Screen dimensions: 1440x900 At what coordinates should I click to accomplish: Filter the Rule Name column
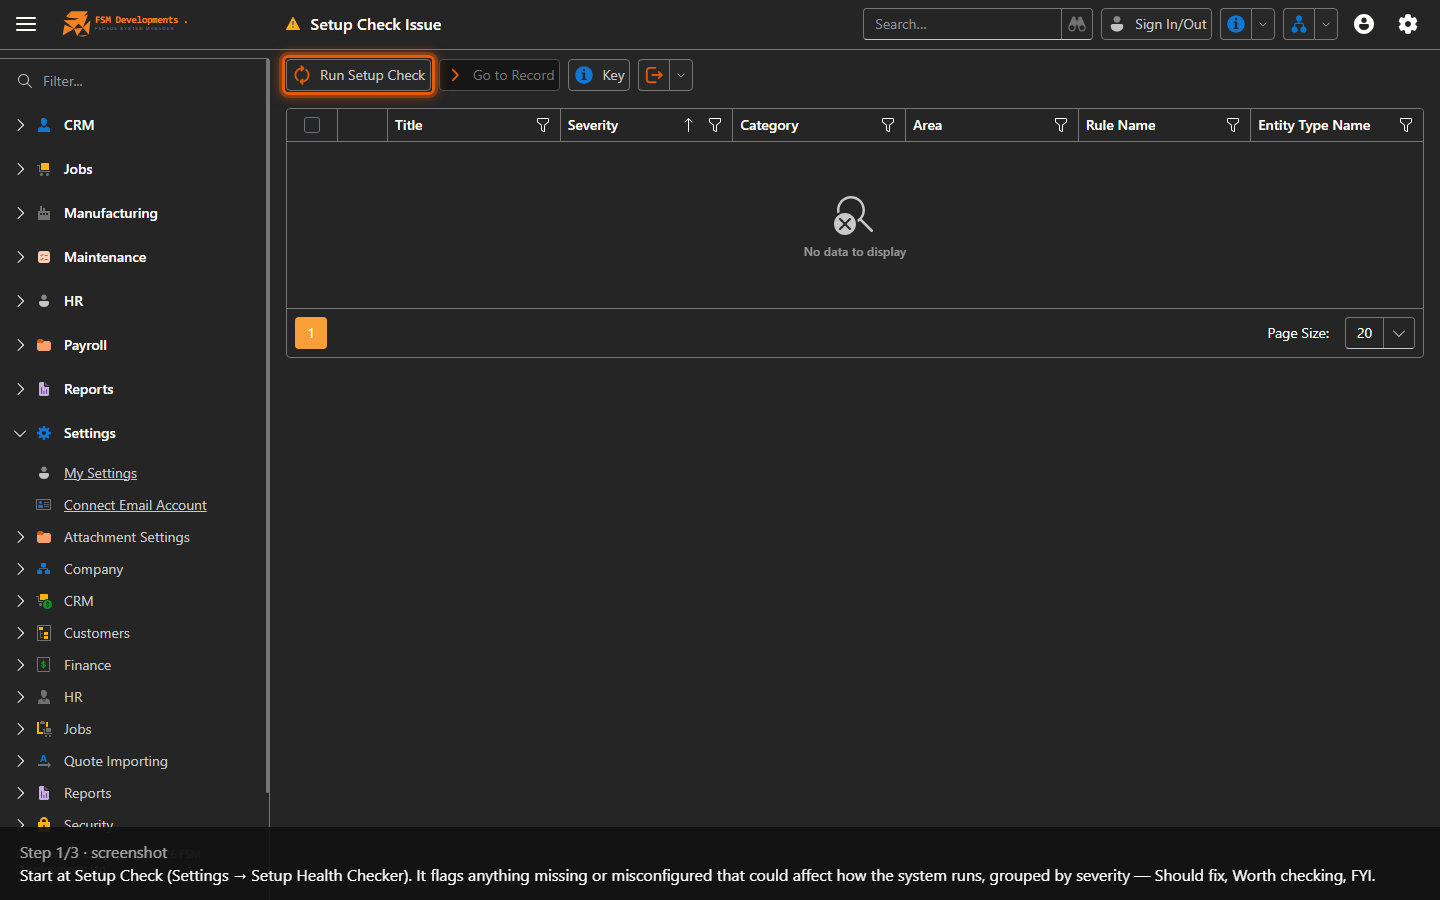point(1233,125)
